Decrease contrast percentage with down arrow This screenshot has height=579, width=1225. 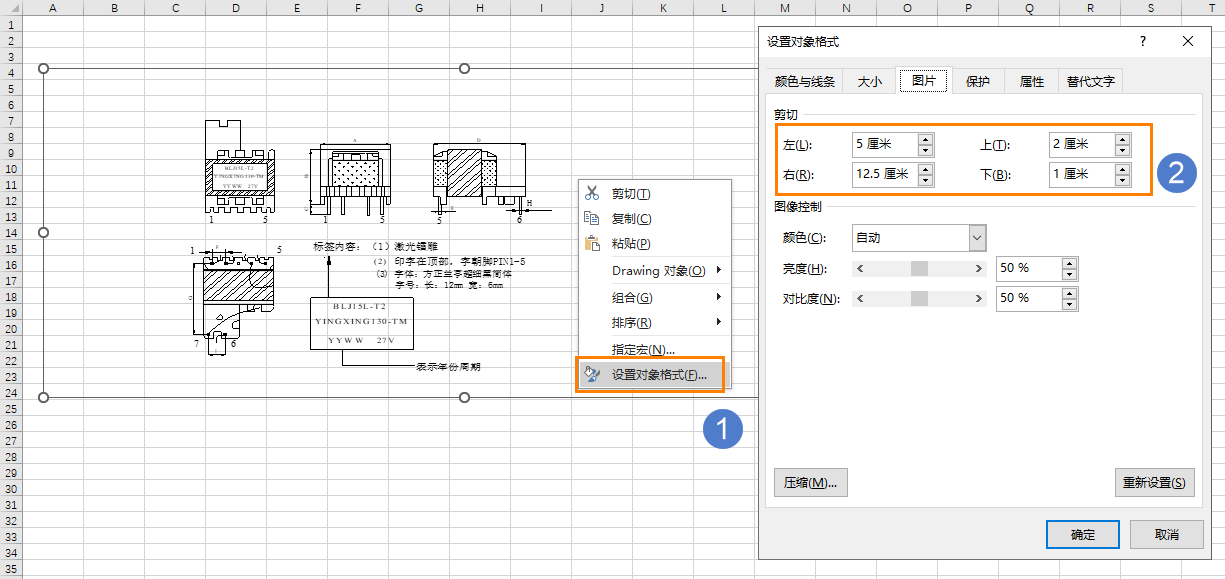1070,304
